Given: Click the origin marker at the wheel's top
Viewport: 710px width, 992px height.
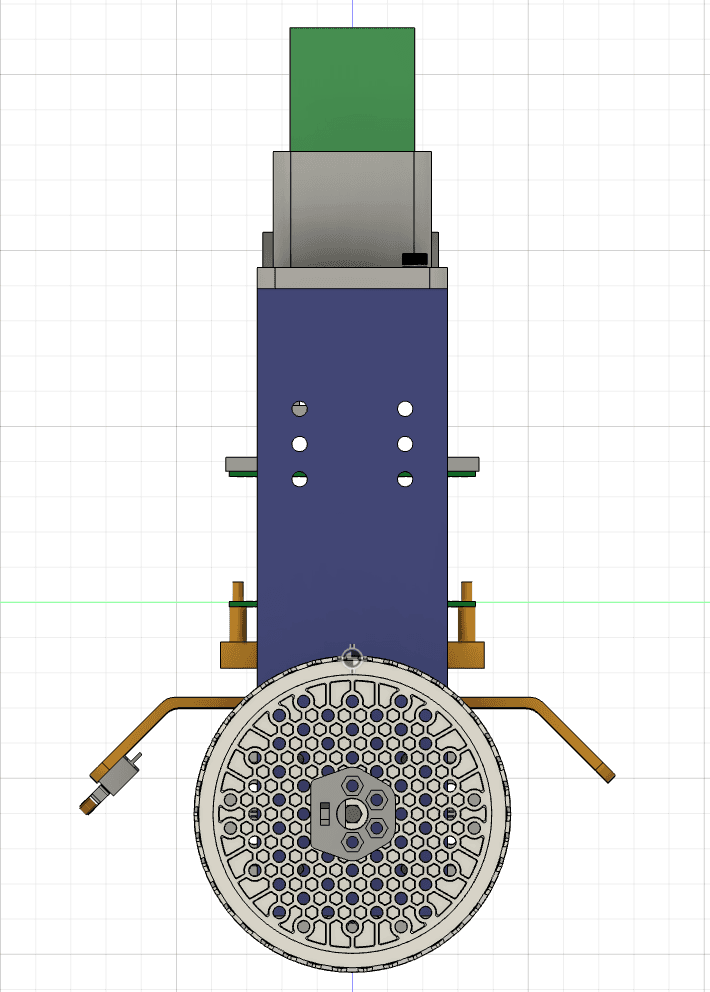Looking at the screenshot, I should coord(352,658).
